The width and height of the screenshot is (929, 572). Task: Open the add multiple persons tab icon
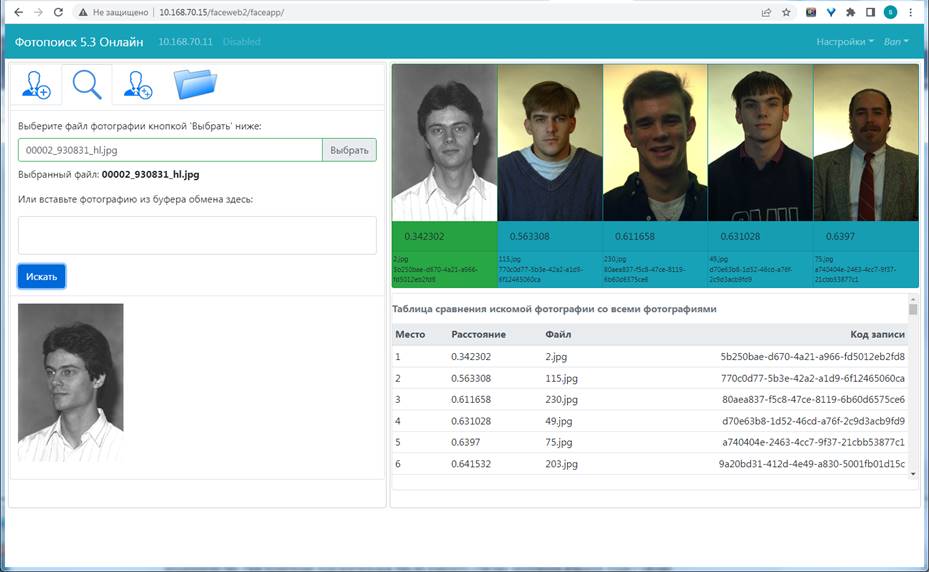coord(137,86)
